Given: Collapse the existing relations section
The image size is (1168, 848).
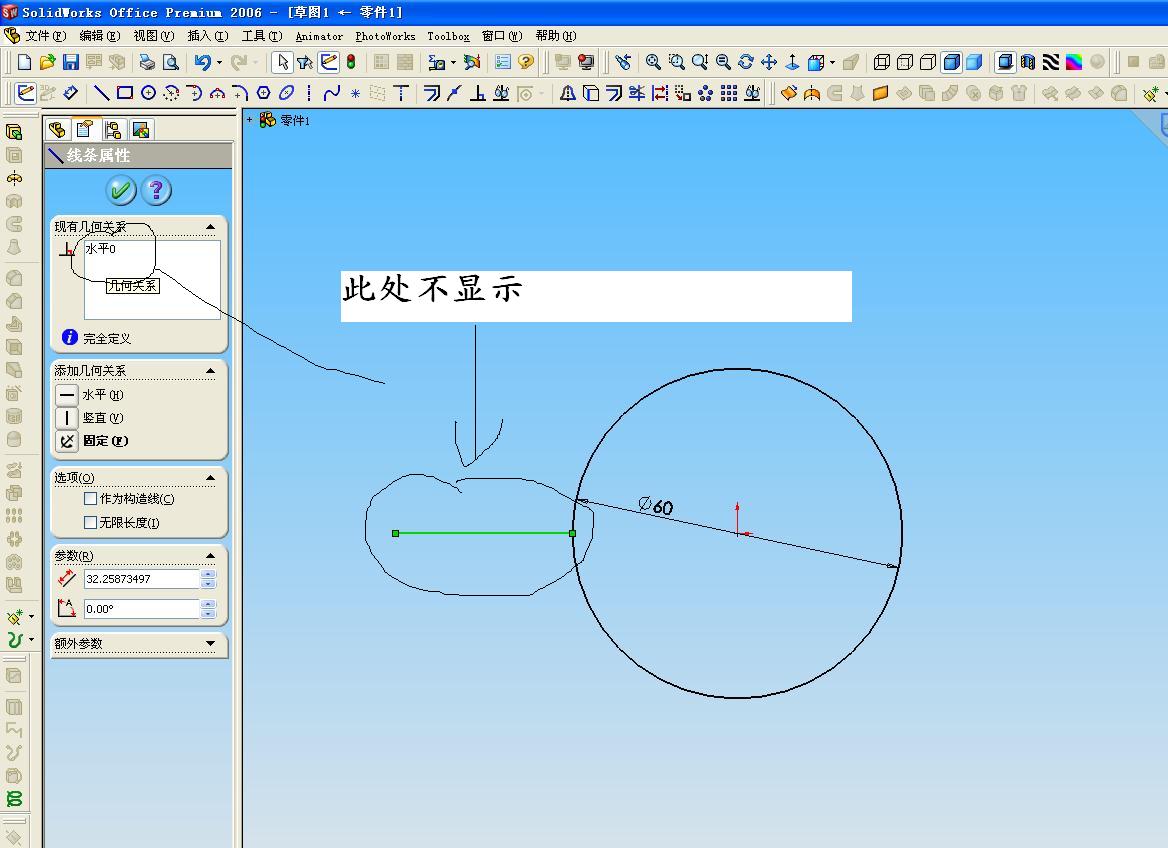Looking at the screenshot, I should tap(210, 227).
